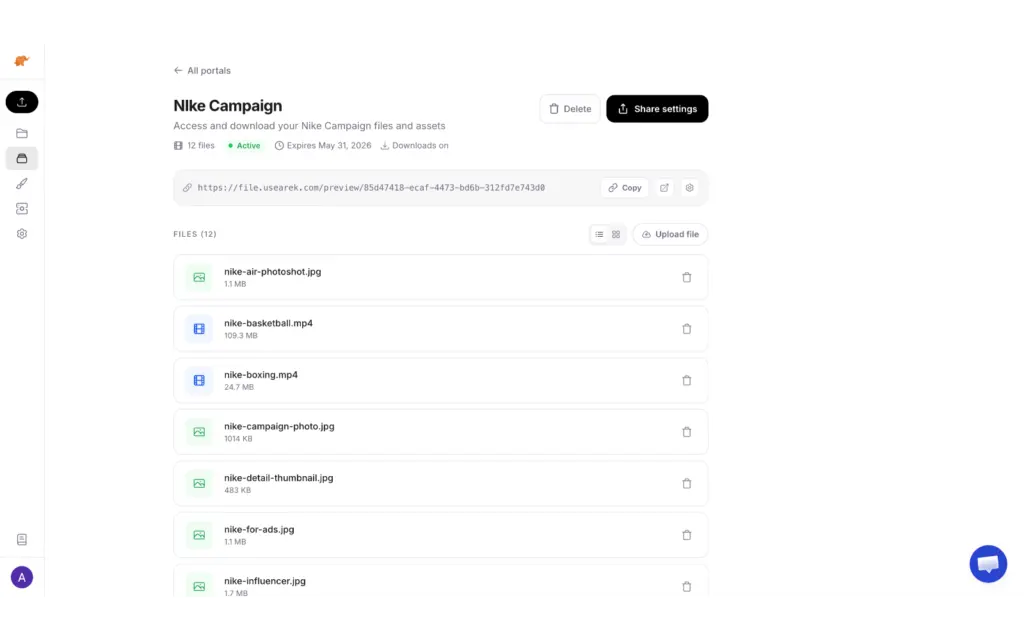
Task: Click the '109.3 MB' file size
Action: pos(240,336)
